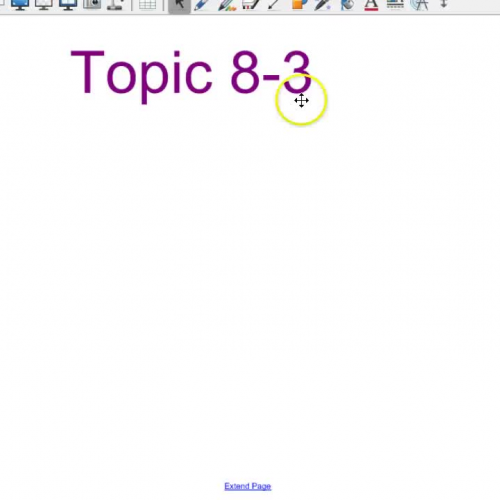Select the Creative Pens tool
The width and height of the screenshot is (500, 500).
[227, 5]
